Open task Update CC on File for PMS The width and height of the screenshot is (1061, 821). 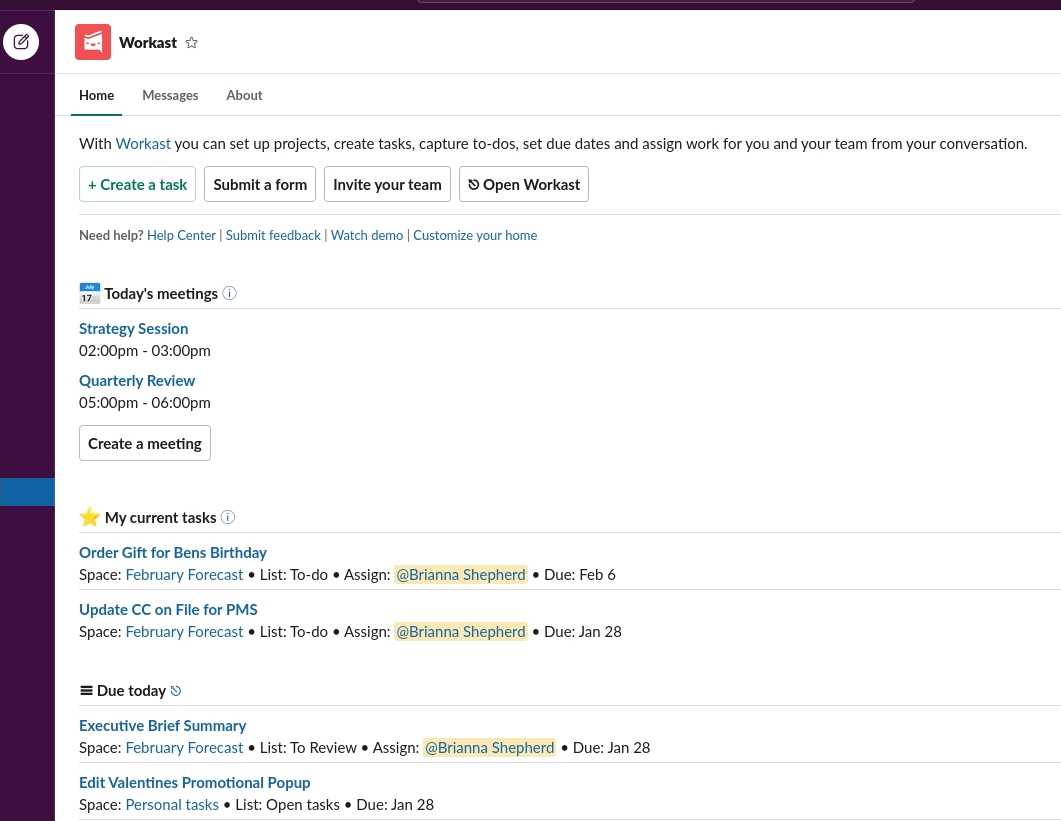tap(168, 610)
